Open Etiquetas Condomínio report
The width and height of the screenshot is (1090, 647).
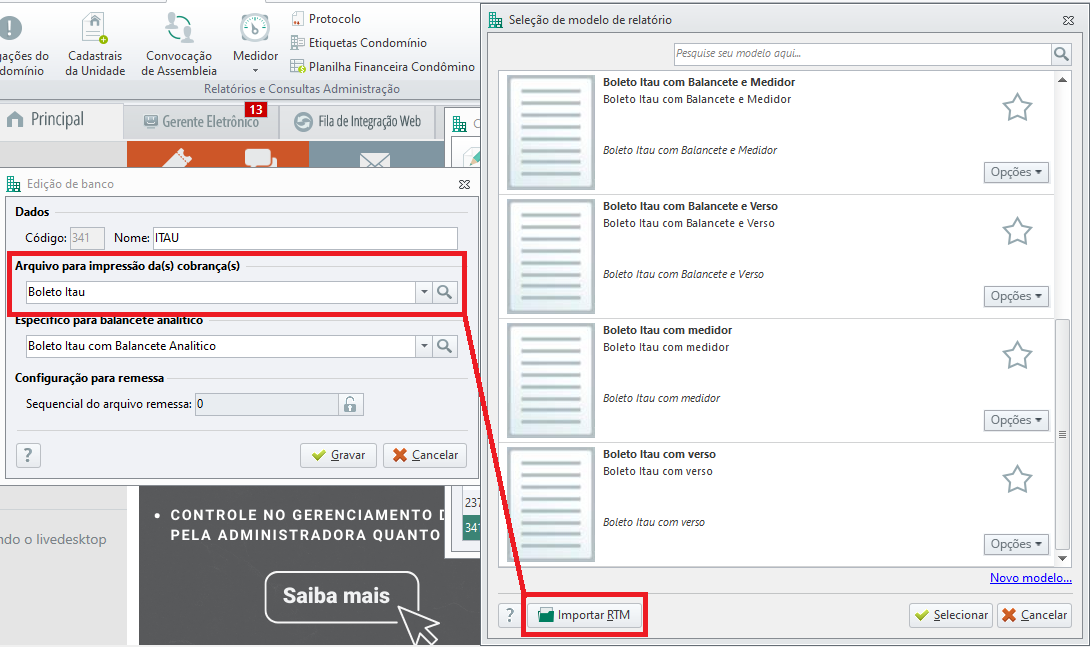[359, 42]
